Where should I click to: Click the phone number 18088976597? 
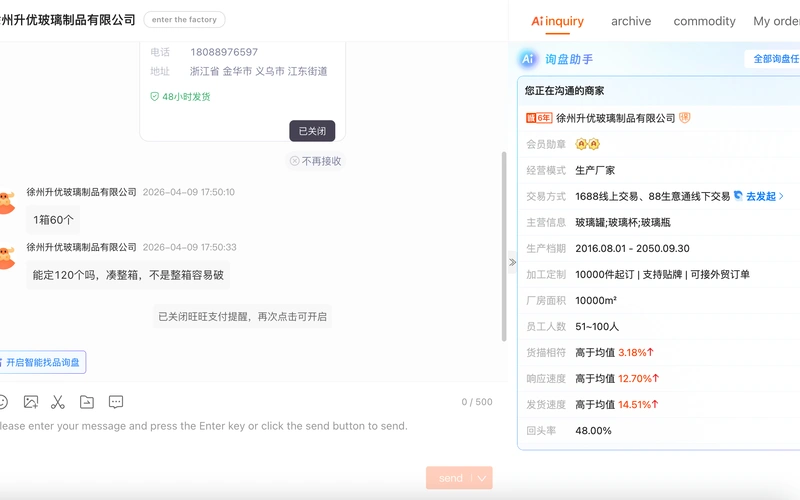coord(224,52)
